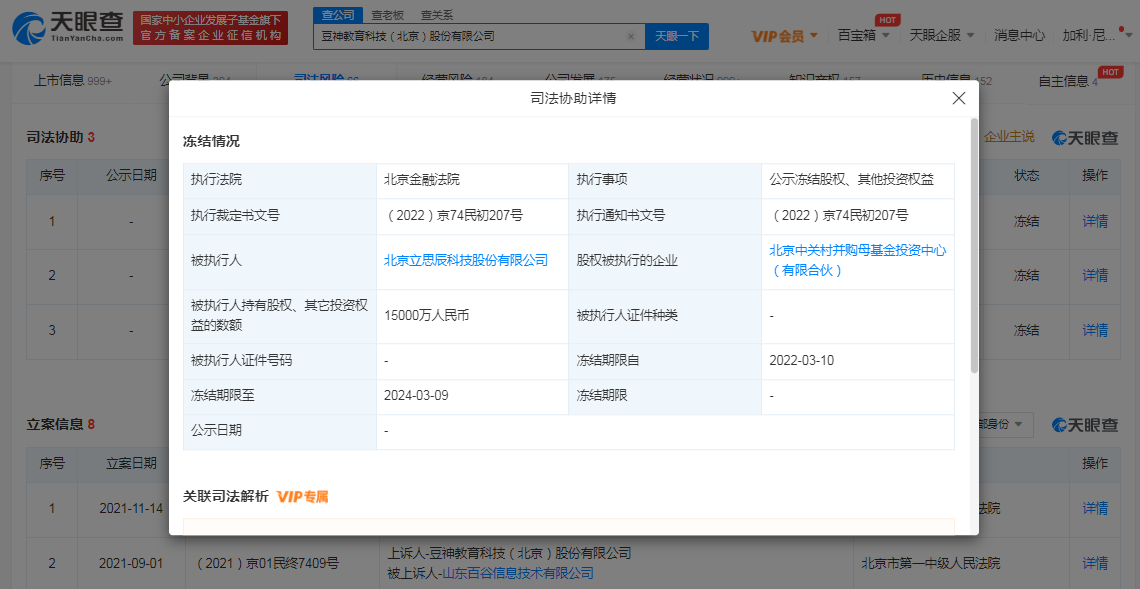This screenshot has width=1140, height=589.
Task: Click the dialog vertical scrollbar
Action: point(974,246)
